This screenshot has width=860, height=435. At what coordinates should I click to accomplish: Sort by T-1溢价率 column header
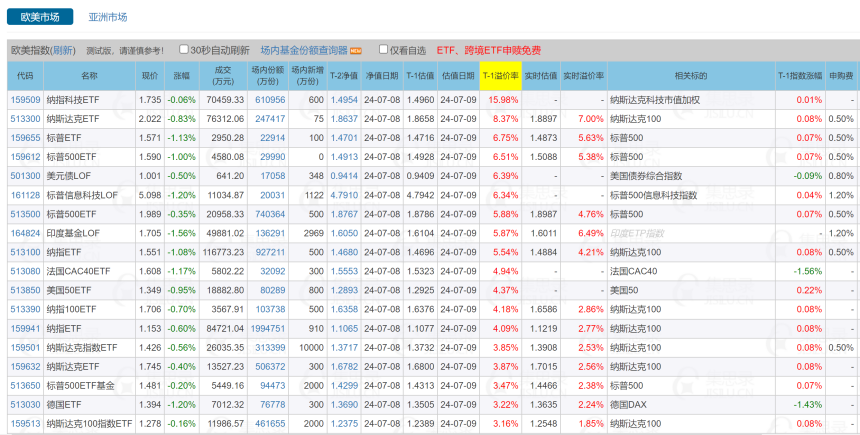[500, 75]
